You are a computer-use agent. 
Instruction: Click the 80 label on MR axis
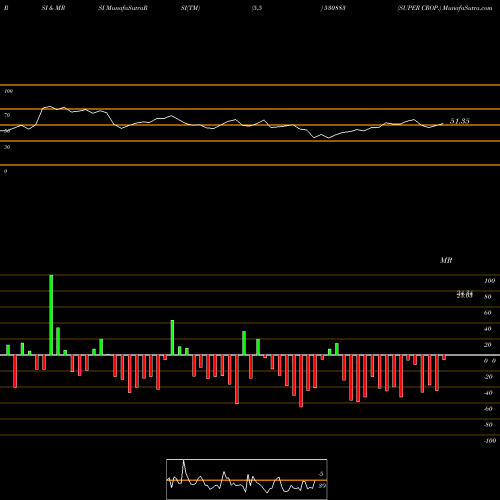click(x=488, y=297)
